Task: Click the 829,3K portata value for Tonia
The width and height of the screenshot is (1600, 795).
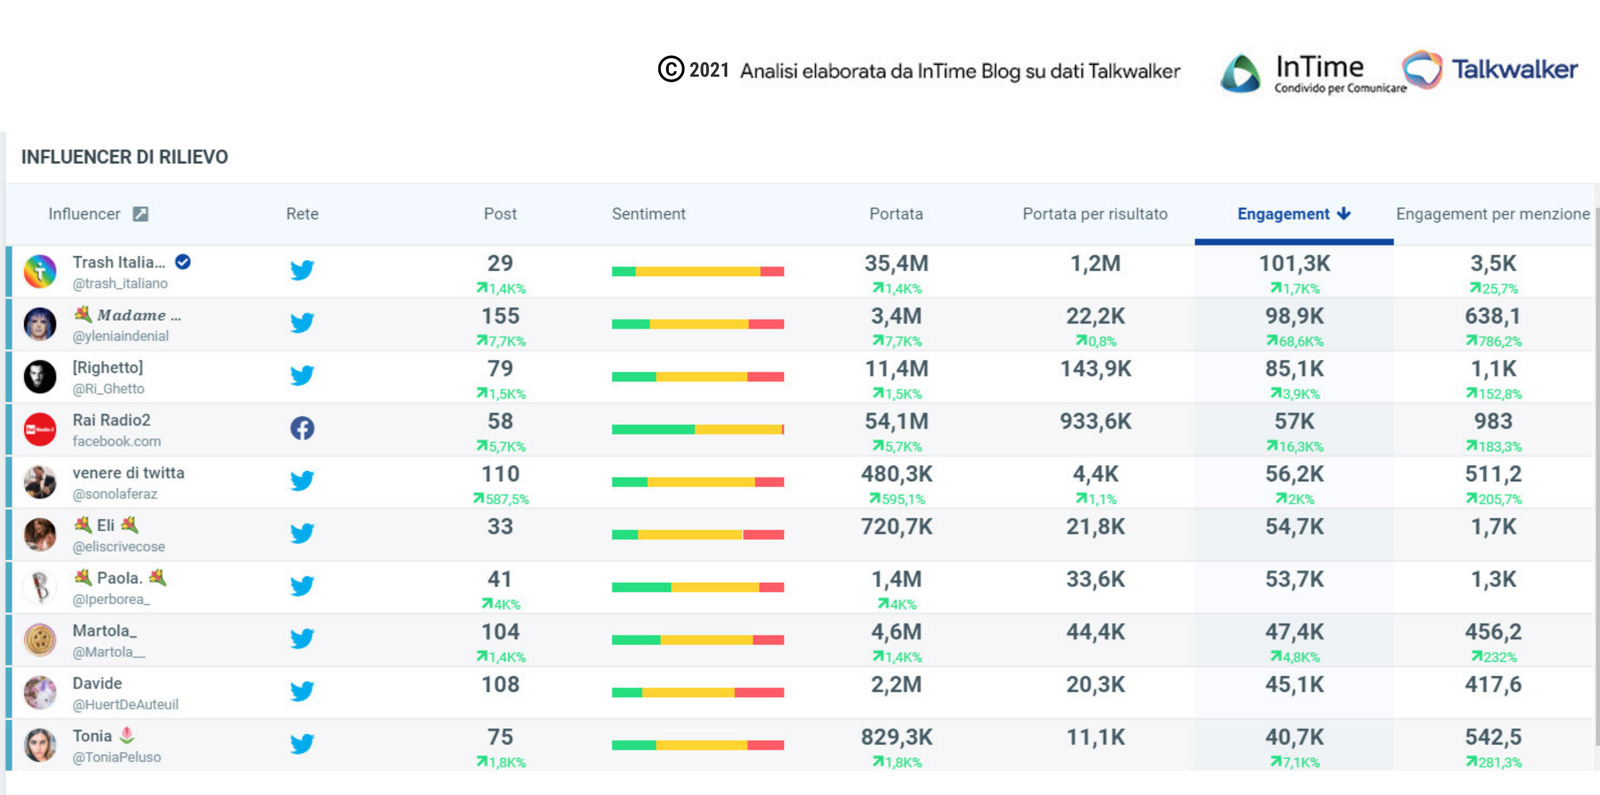Action: pos(896,737)
